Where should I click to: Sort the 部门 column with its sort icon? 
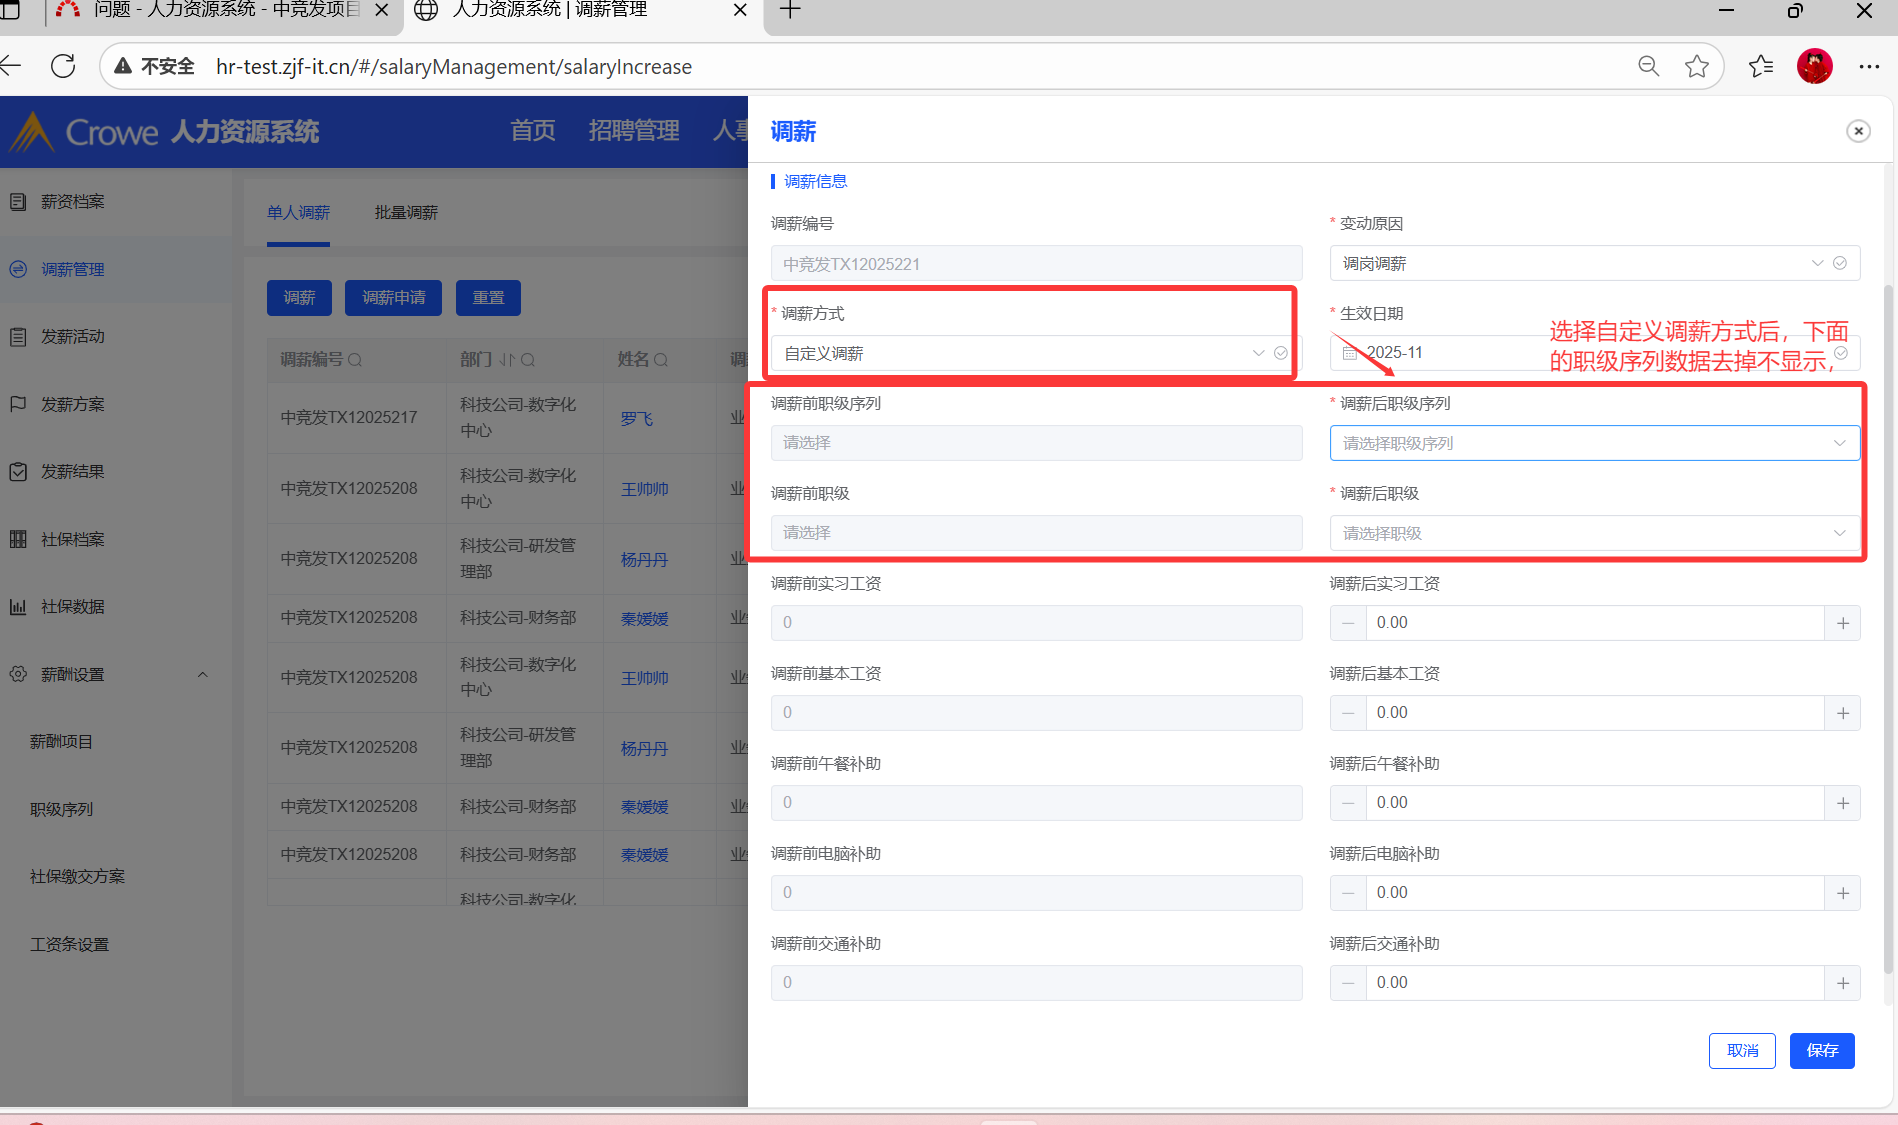(x=507, y=360)
